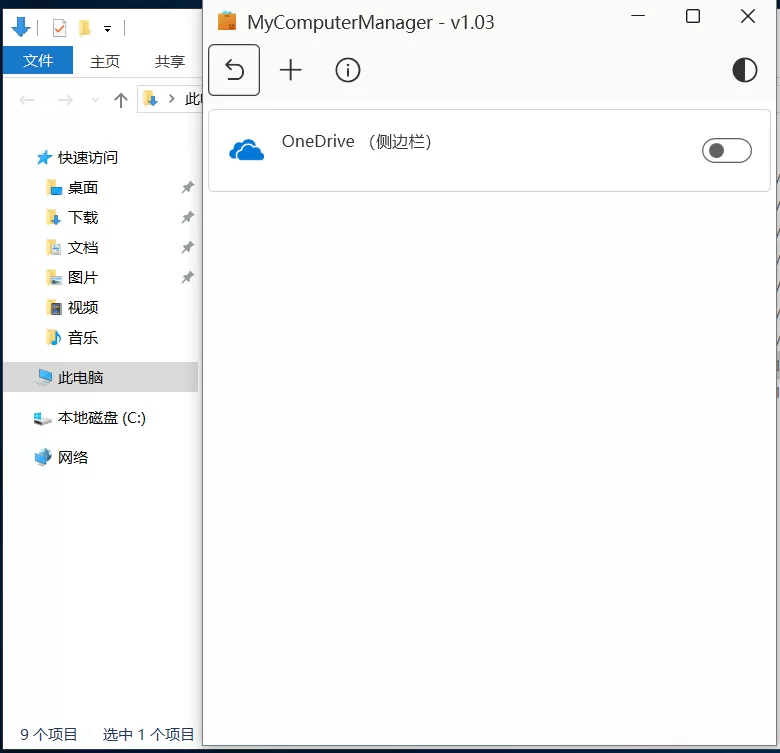Click the pin icon next to 下载
This screenshot has width=780, height=753.
tap(188, 217)
